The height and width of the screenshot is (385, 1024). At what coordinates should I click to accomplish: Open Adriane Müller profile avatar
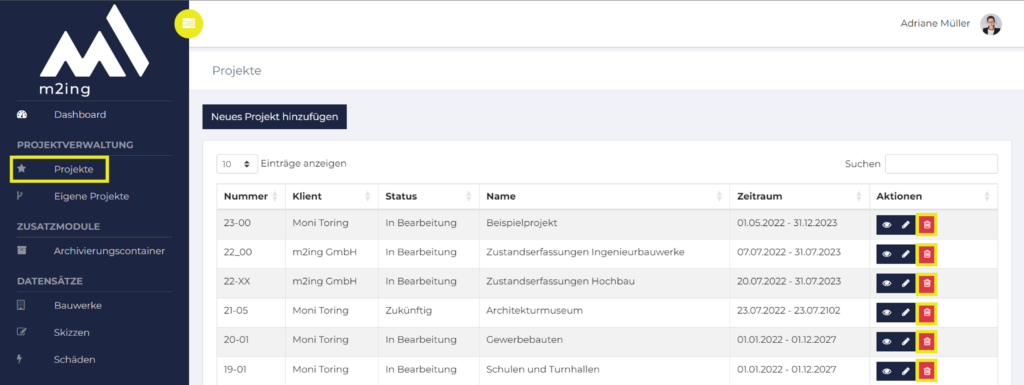coord(991,24)
